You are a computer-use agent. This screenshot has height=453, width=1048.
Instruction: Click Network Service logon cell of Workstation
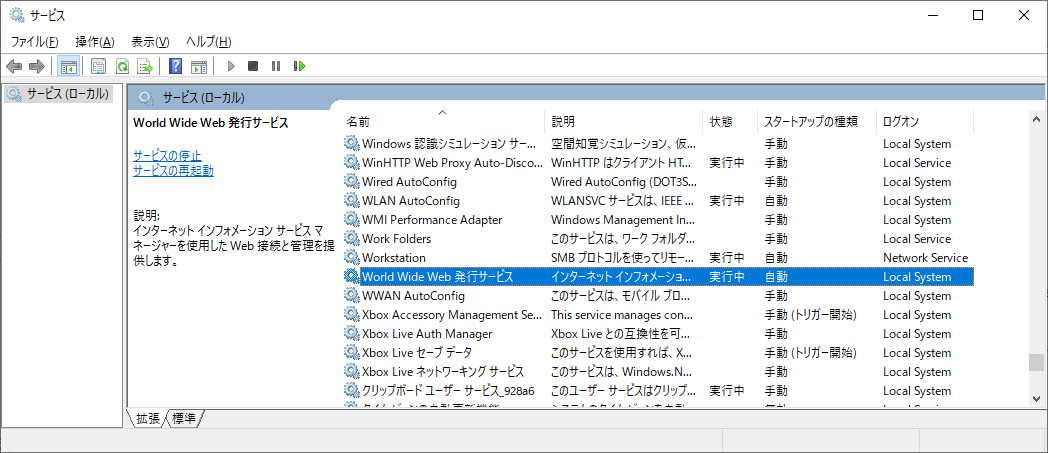925,257
